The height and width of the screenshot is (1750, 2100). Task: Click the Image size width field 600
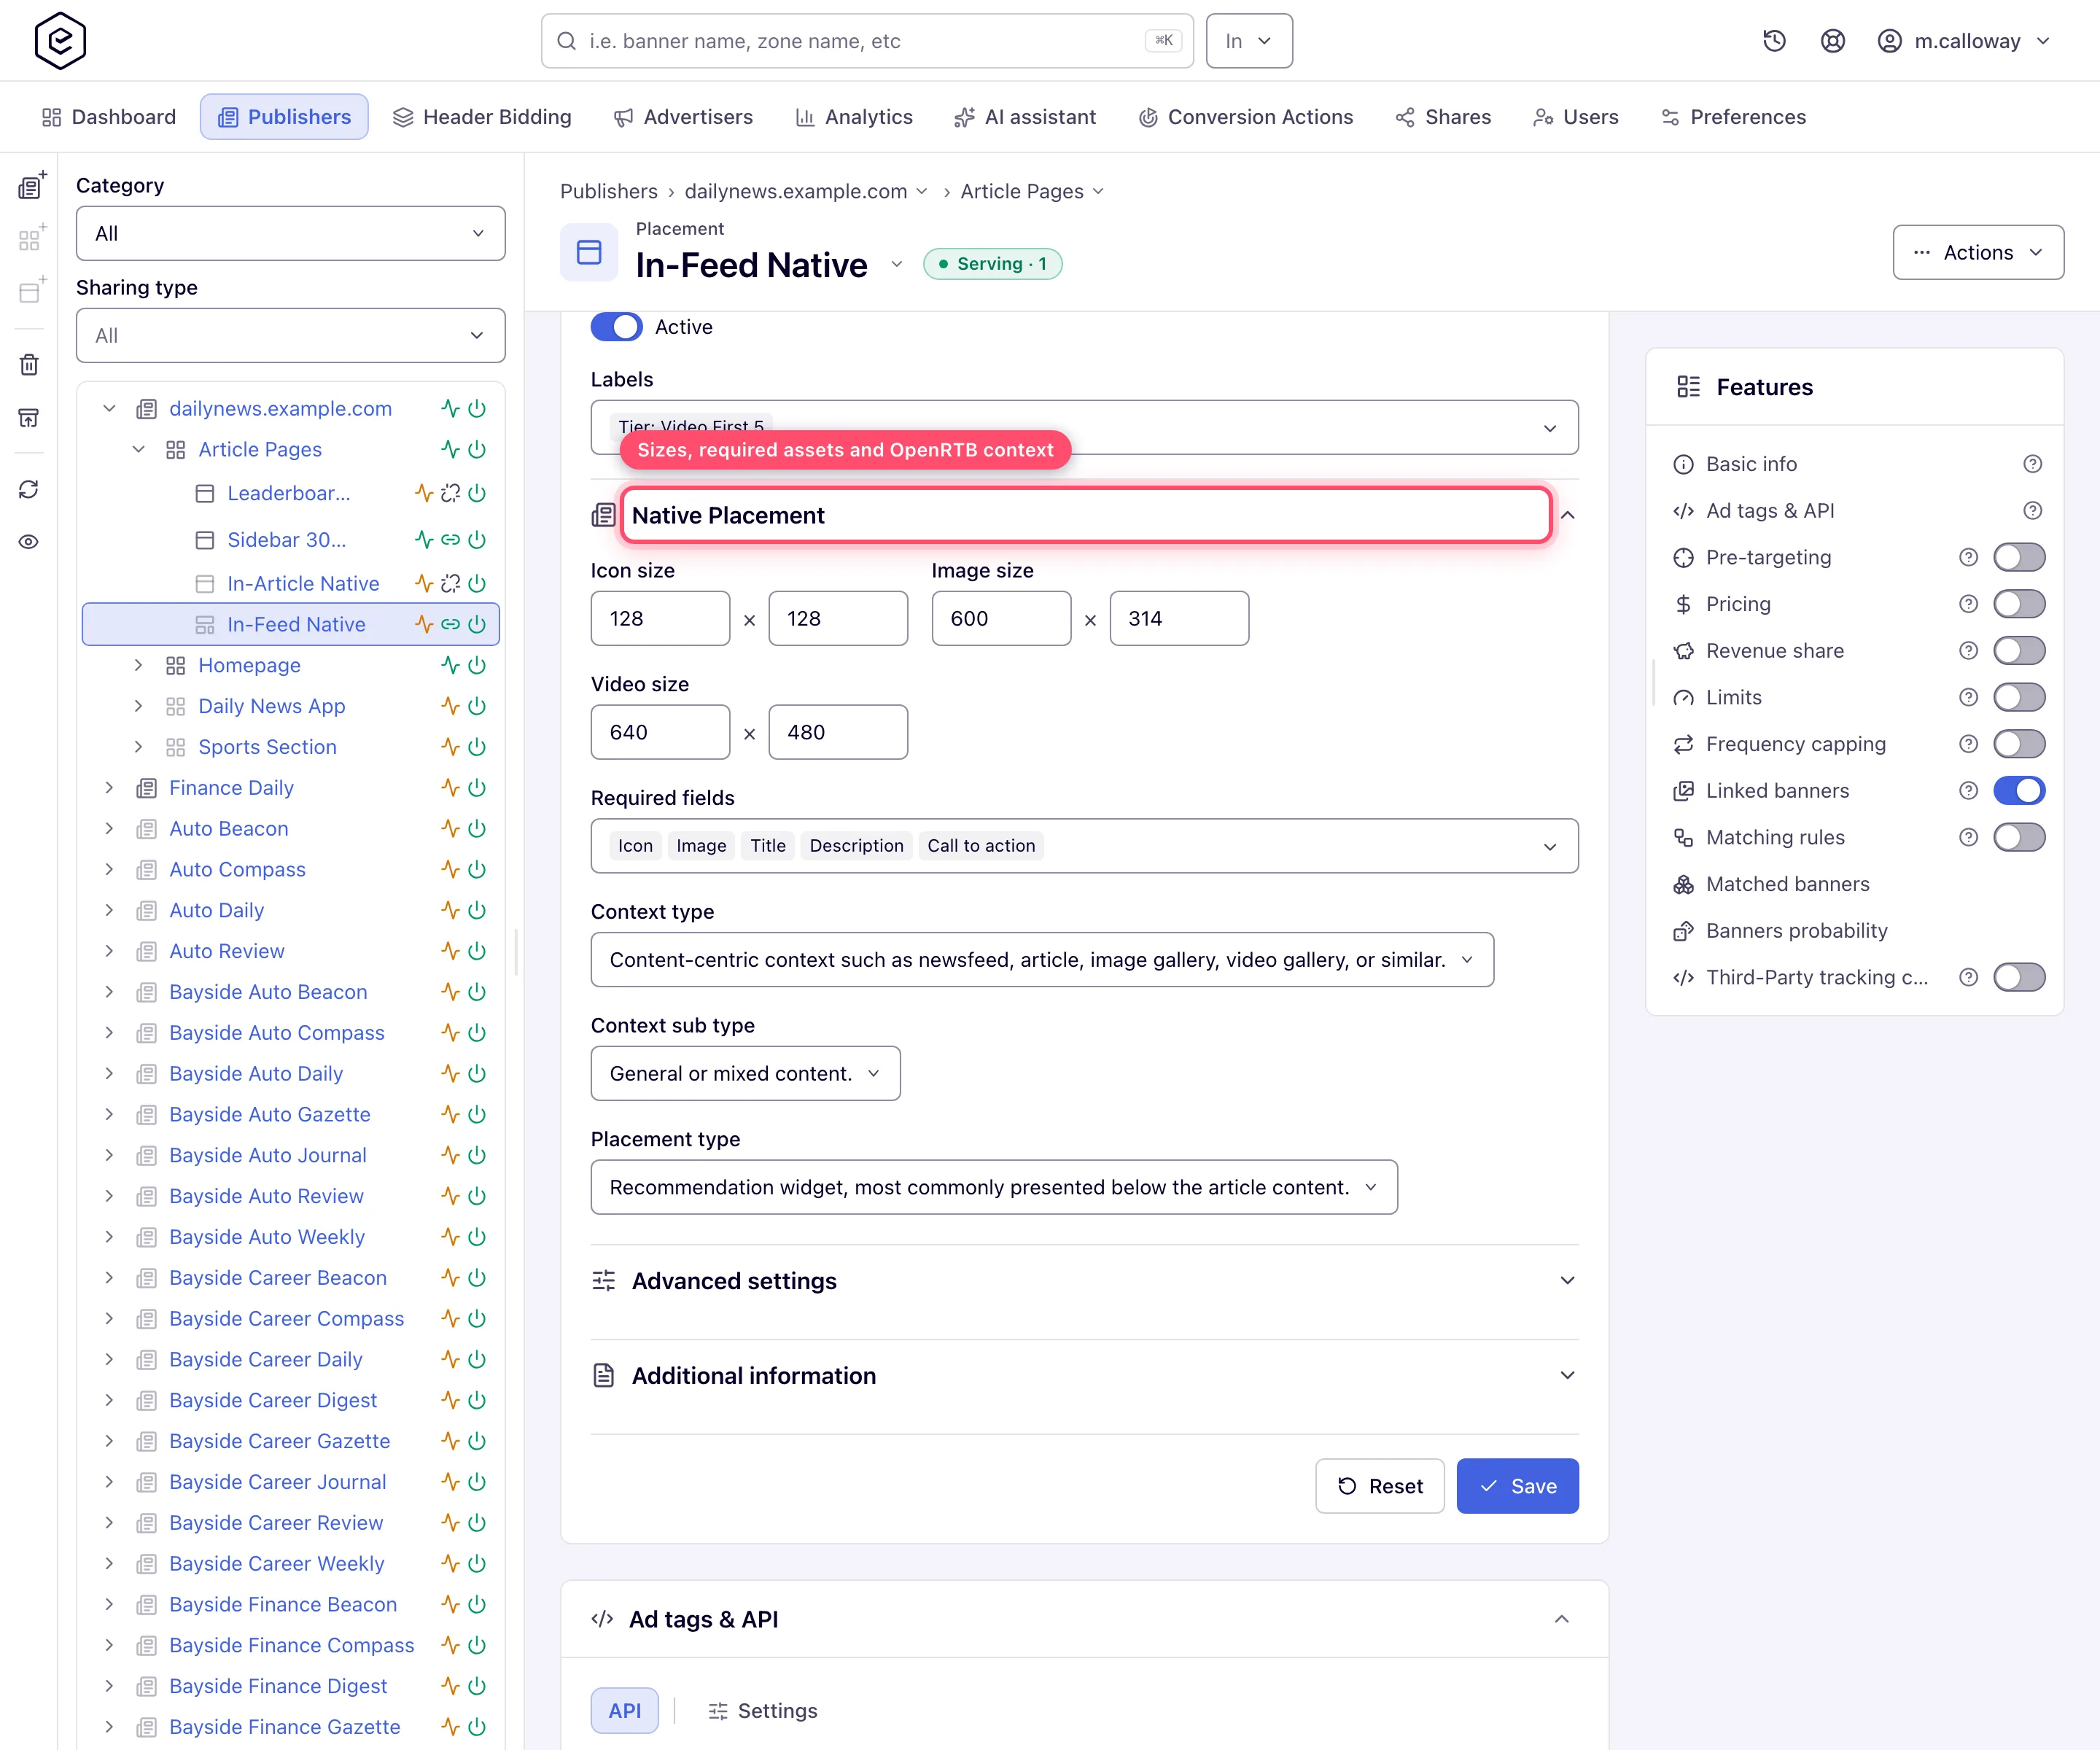click(x=1001, y=618)
